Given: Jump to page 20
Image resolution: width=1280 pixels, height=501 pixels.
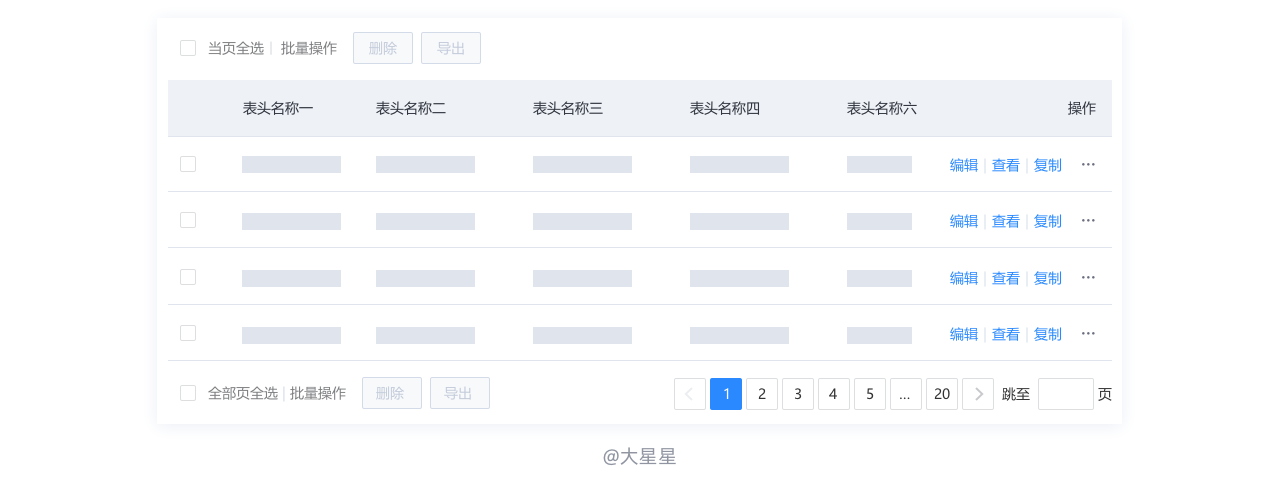Looking at the screenshot, I should pos(942,394).
